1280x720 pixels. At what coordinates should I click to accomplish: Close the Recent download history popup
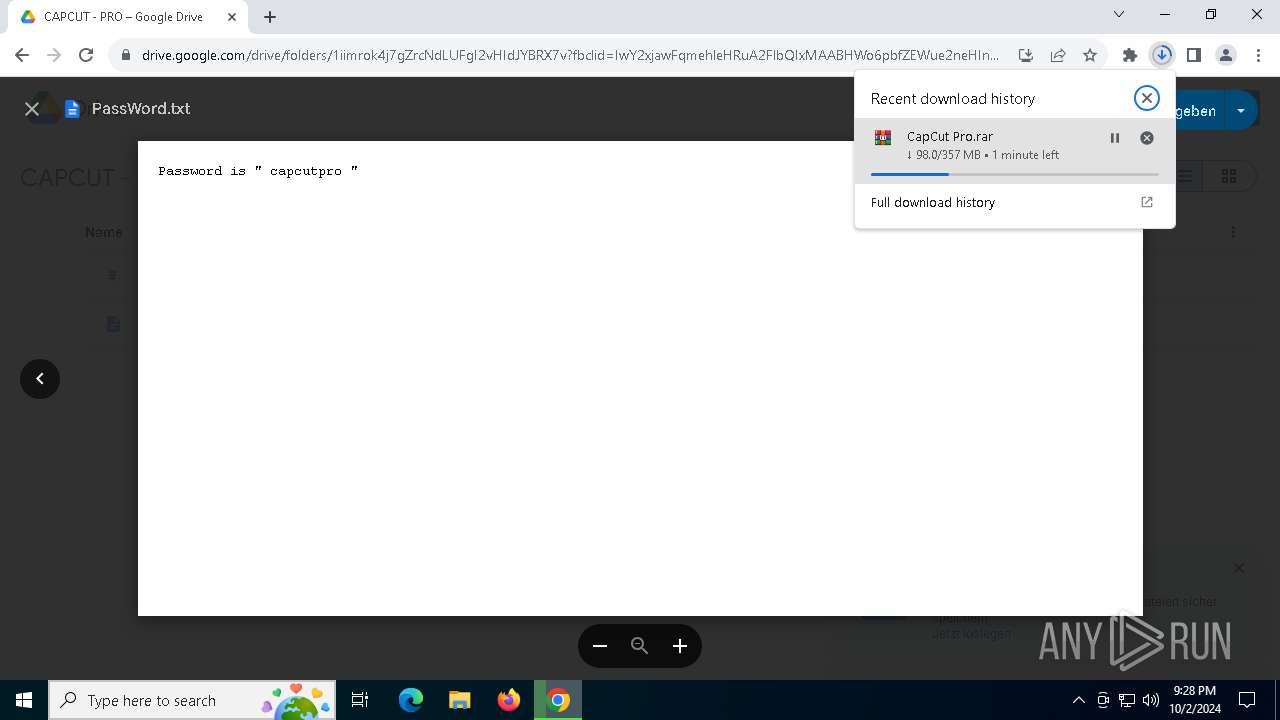click(x=1146, y=98)
